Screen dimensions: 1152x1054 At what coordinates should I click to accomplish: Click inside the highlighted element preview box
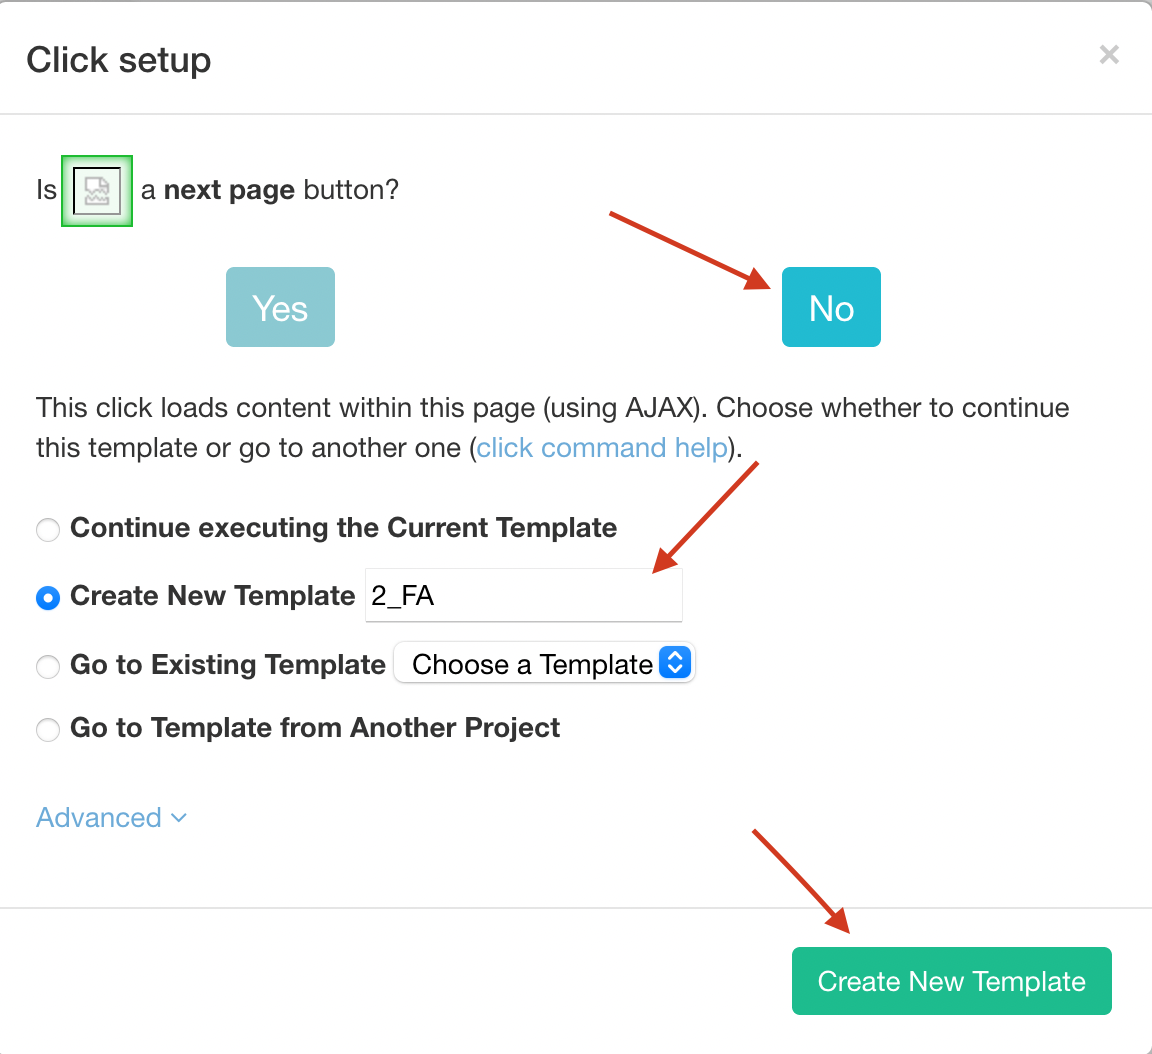[x=96, y=190]
